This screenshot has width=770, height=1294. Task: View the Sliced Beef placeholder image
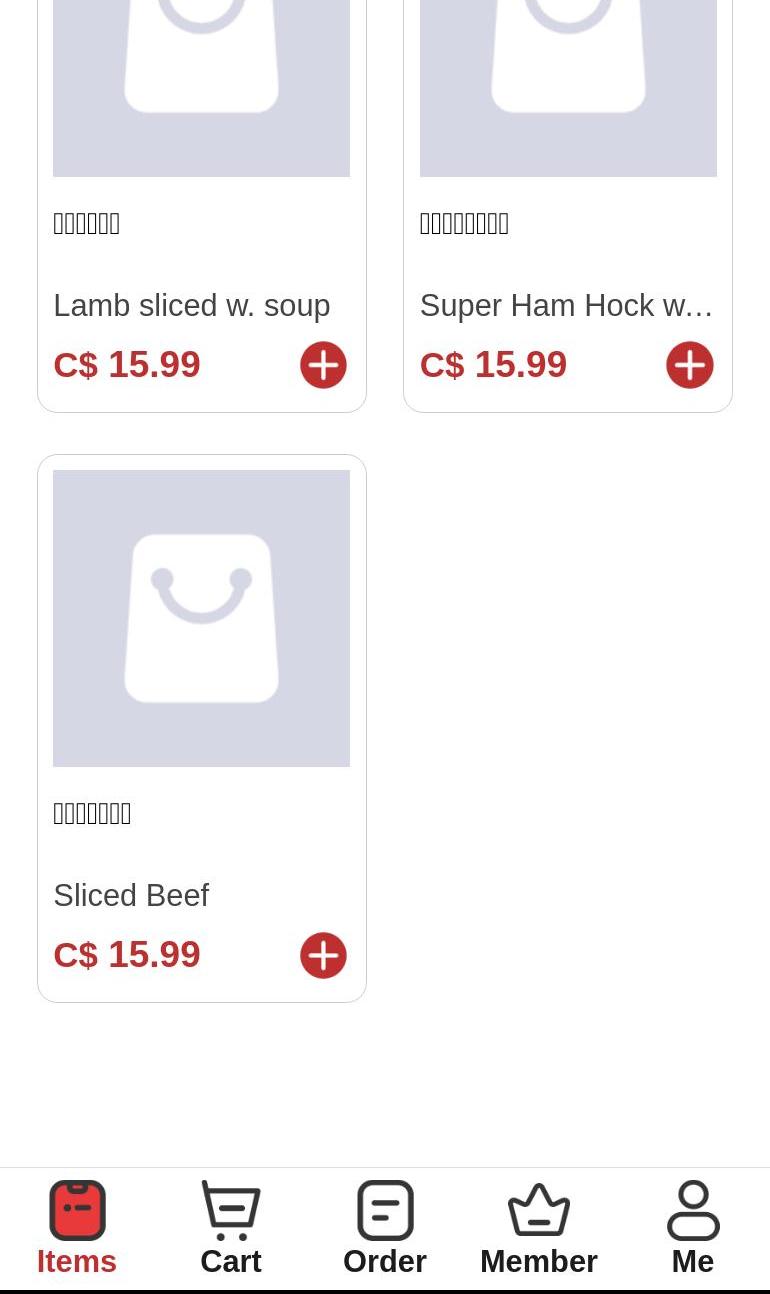coord(201,618)
